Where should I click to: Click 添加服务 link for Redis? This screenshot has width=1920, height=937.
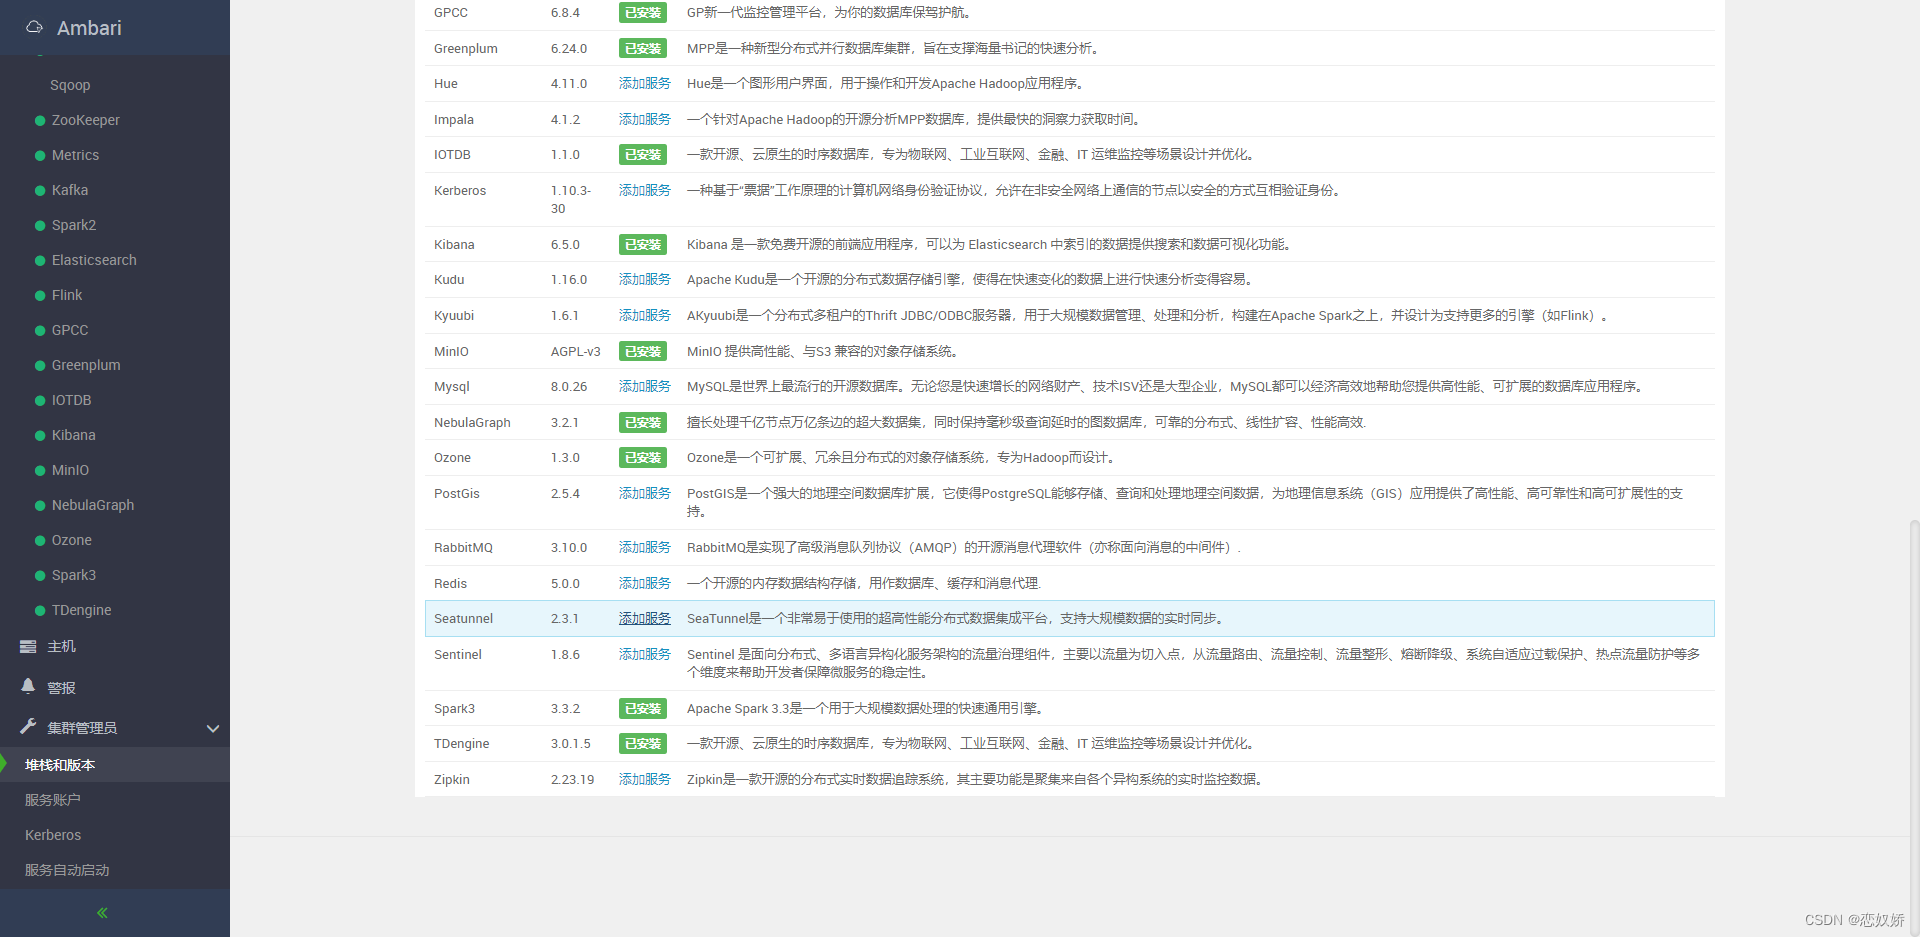coord(645,584)
